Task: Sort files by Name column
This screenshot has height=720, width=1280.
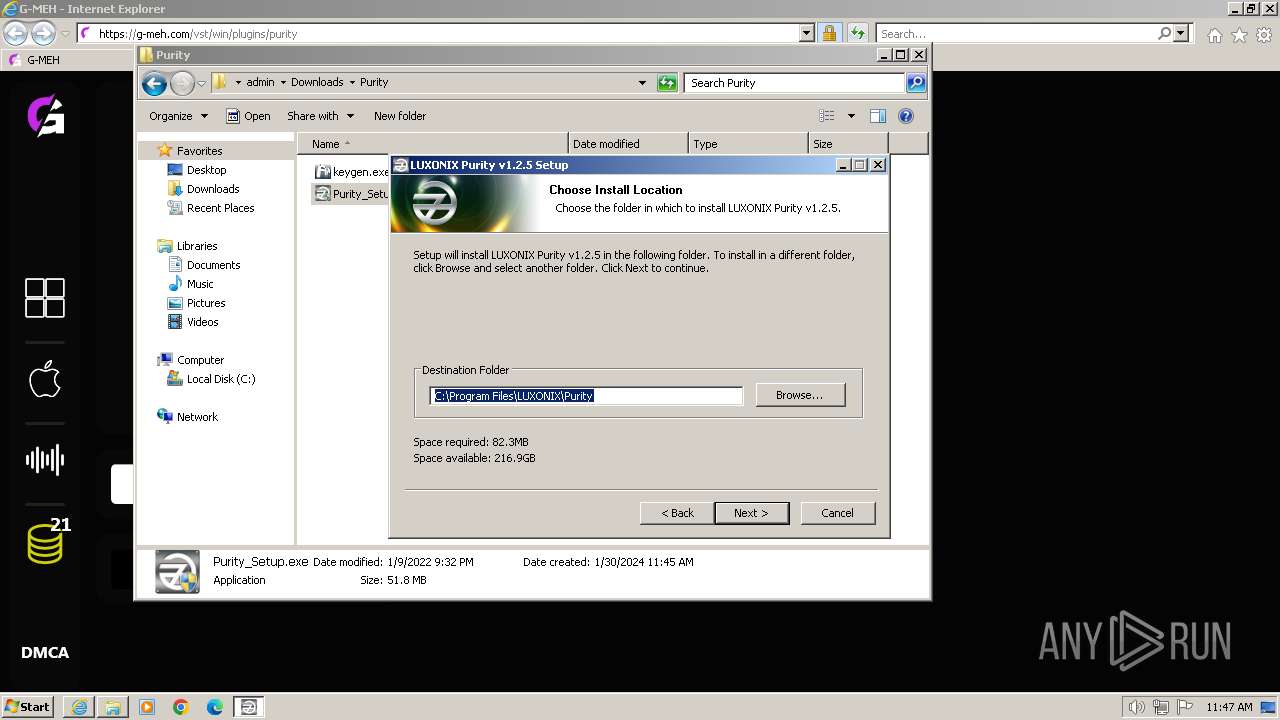Action: point(433,144)
